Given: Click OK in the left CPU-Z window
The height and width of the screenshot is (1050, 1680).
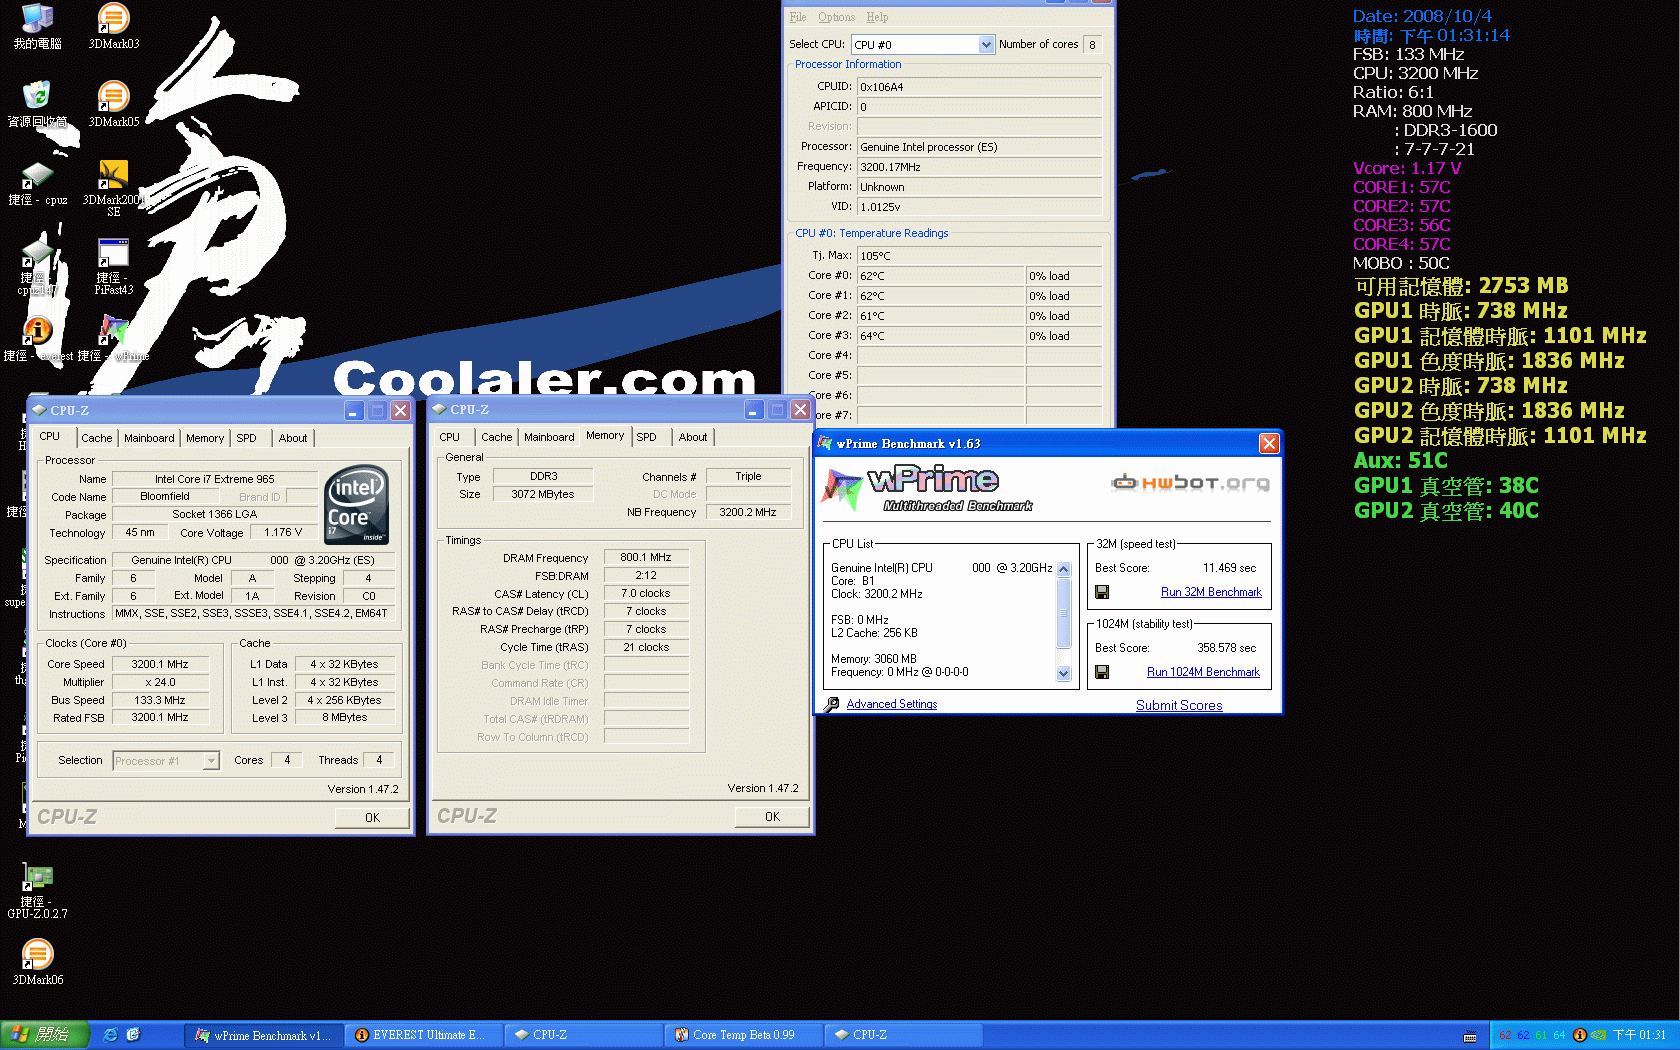Looking at the screenshot, I should [372, 817].
